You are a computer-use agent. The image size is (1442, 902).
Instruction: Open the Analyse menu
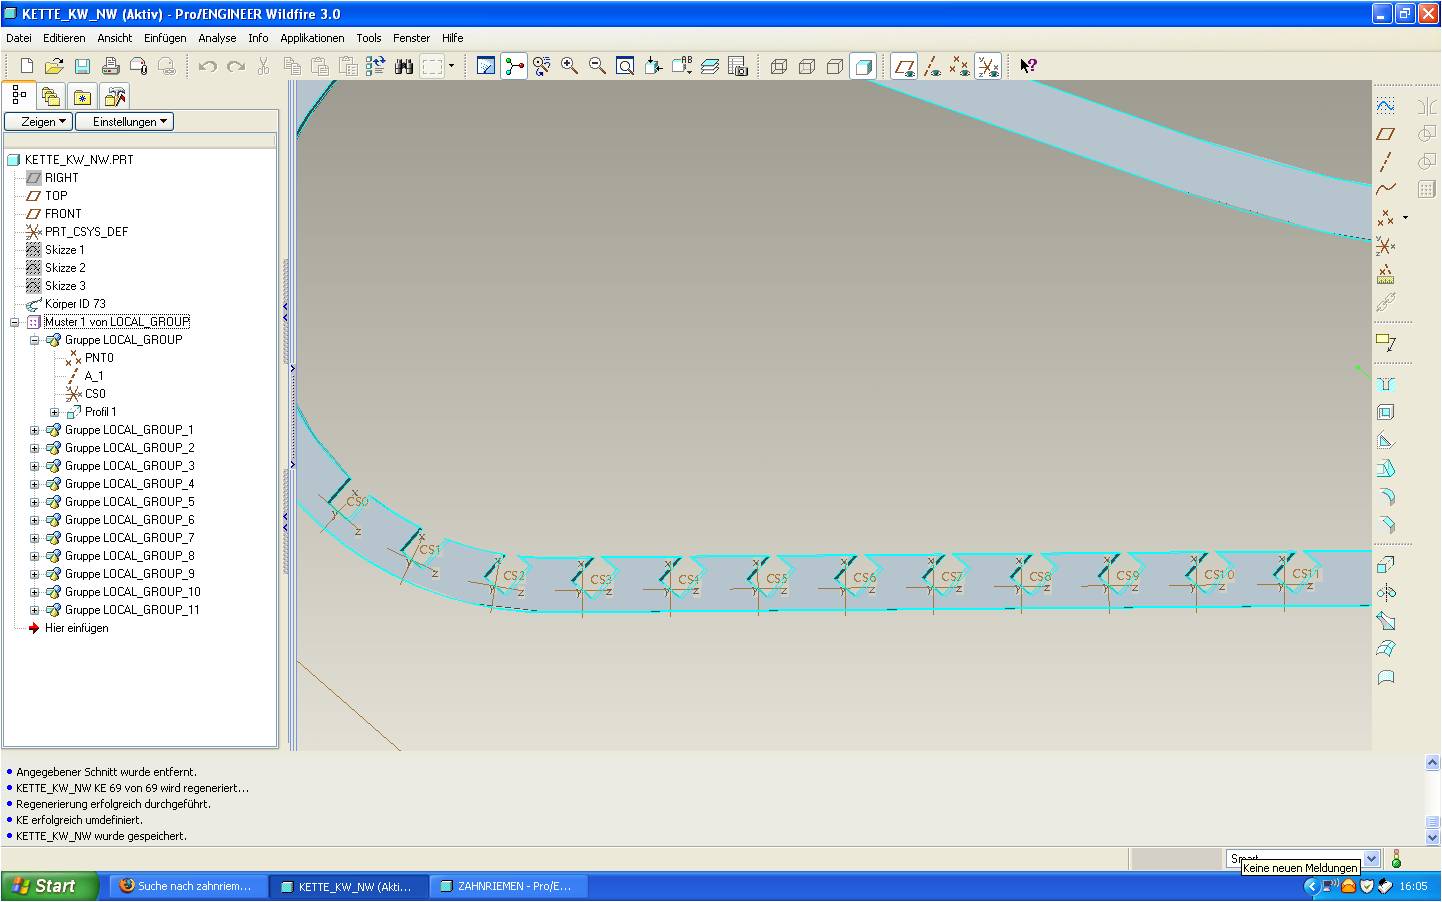(217, 38)
